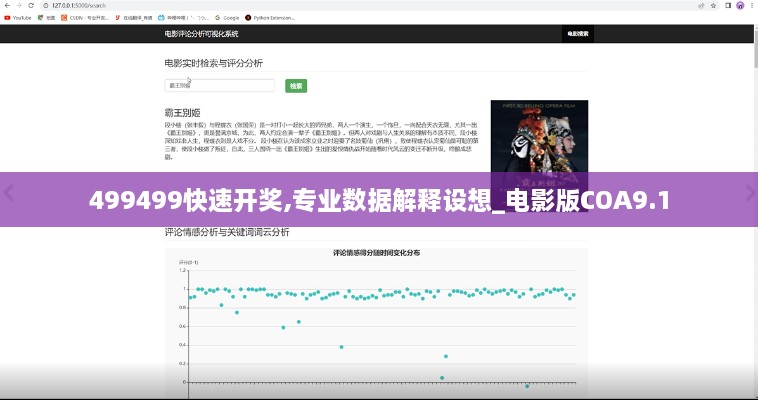The height and width of the screenshot is (400, 758).
Task: Toggle the browser side panel icon
Action: pos(728,5)
